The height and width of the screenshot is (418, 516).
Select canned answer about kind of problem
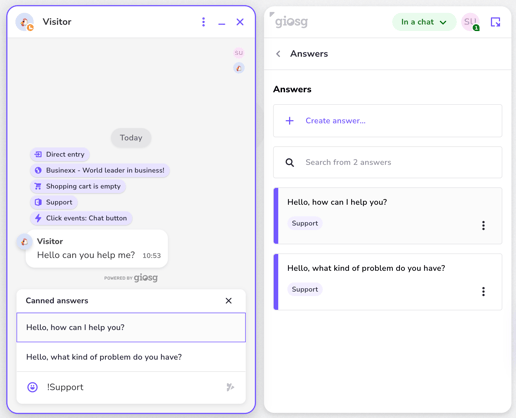[x=131, y=357]
